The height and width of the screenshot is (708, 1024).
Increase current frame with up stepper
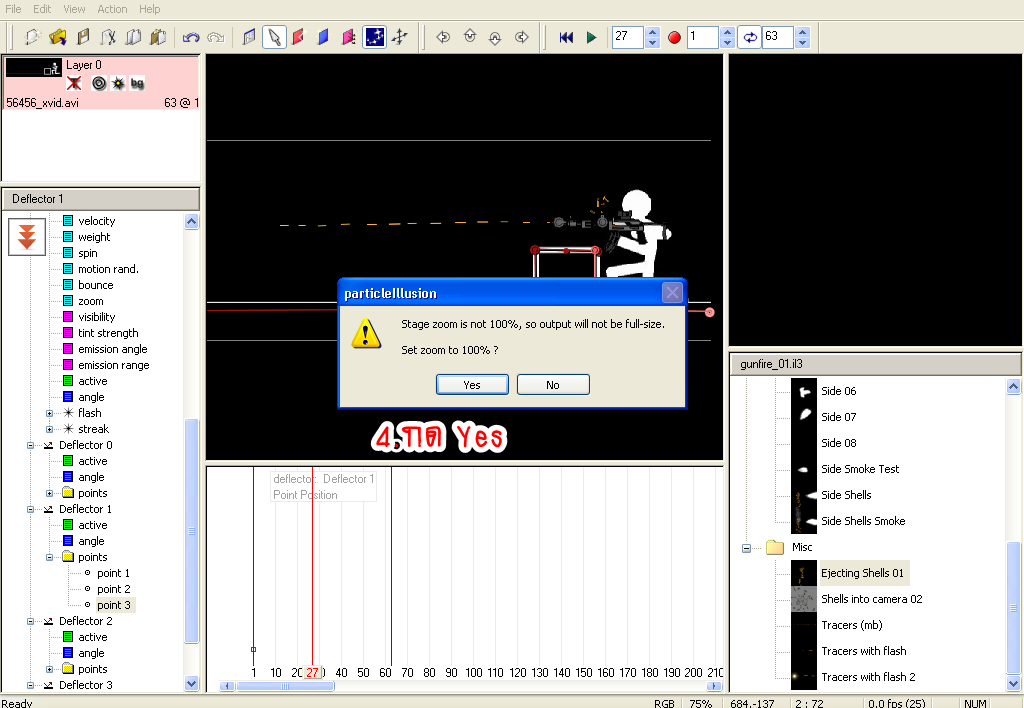(x=652, y=31)
